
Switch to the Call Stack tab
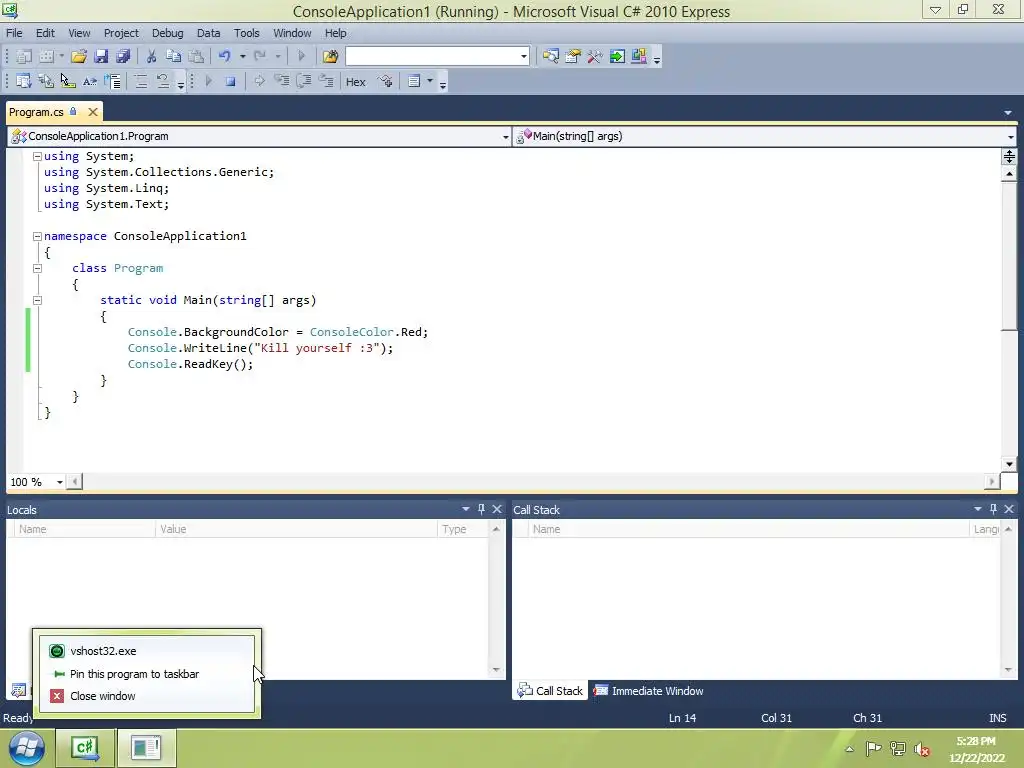550,691
